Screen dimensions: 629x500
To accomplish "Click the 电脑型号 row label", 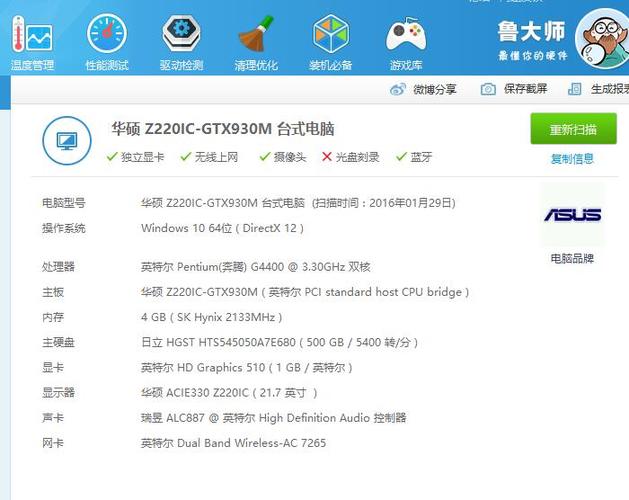I will [x=64, y=203].
